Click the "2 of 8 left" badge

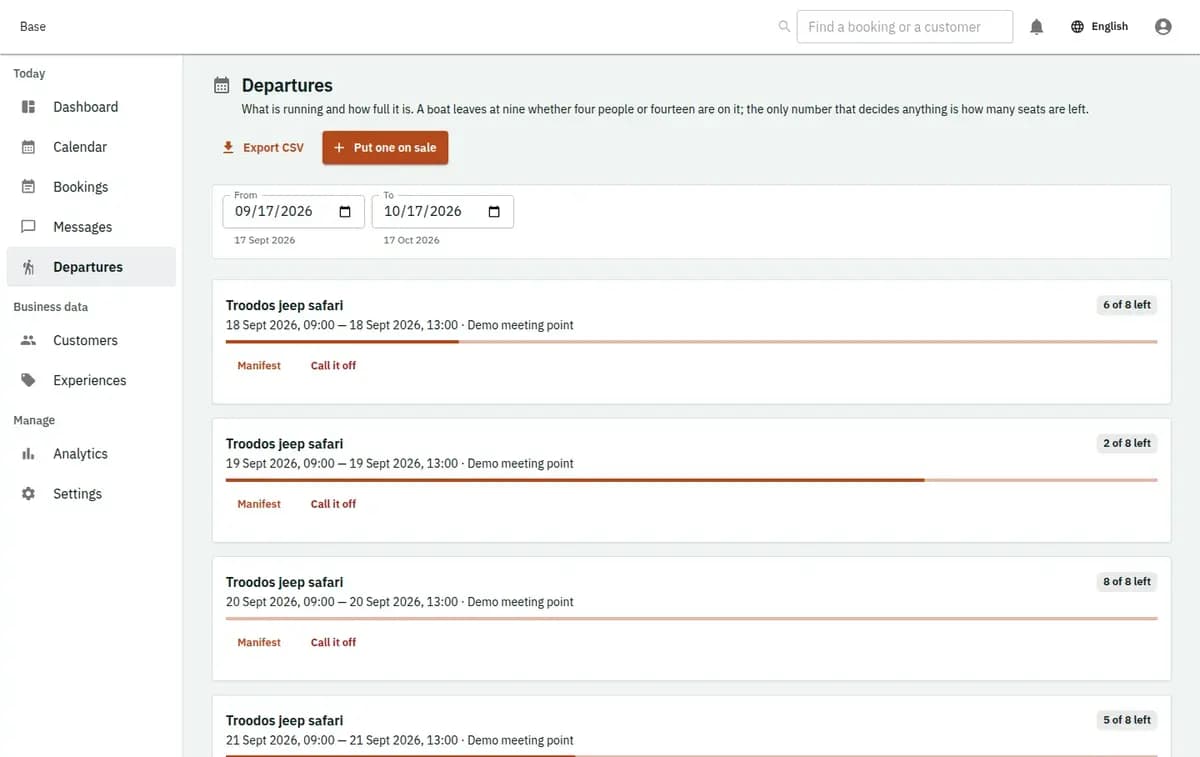coord(1127,443)
